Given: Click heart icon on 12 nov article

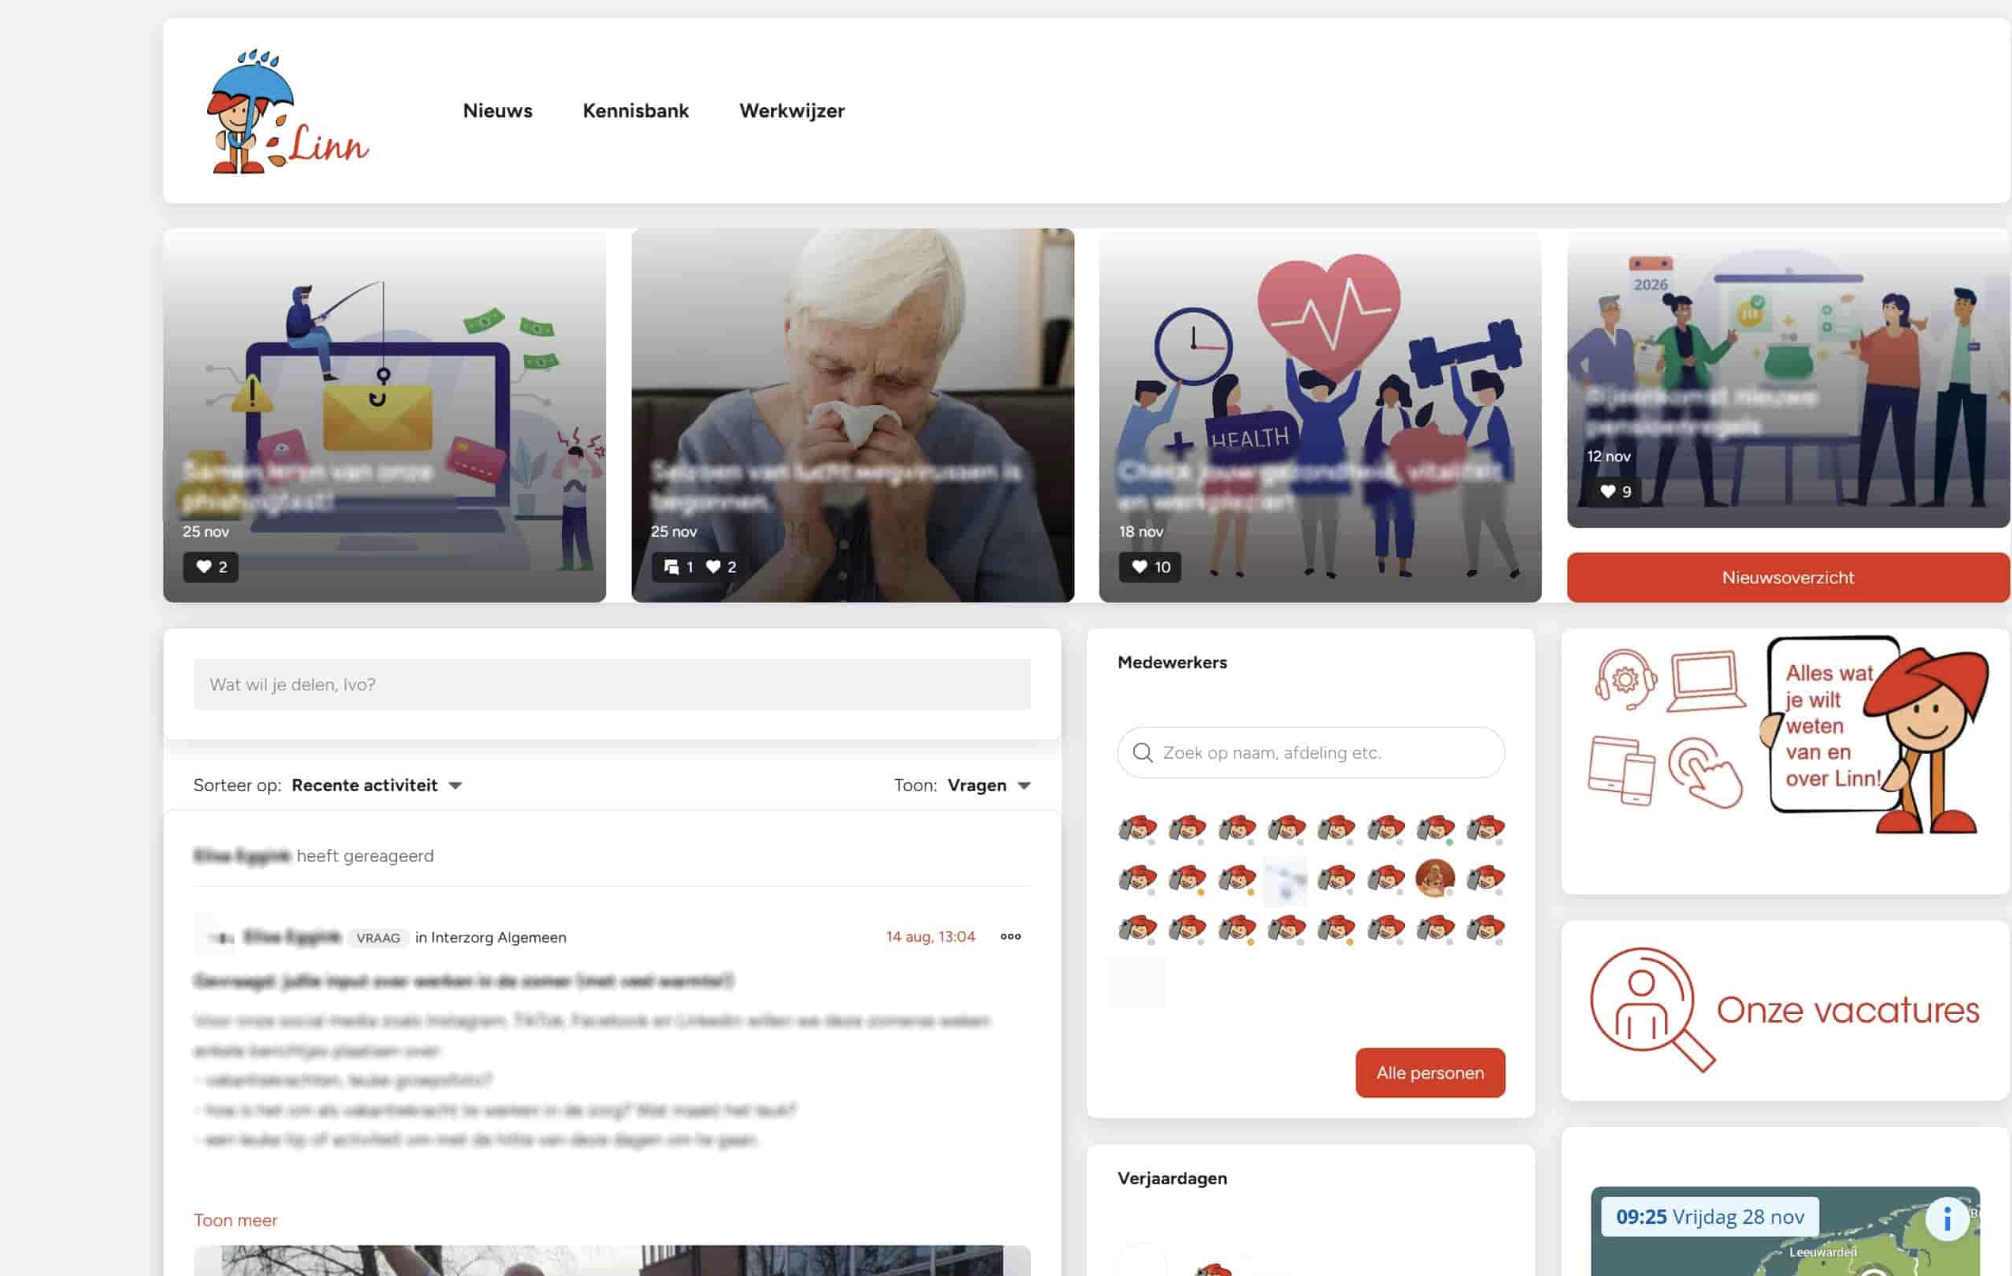Looking at the screenshot, I should click(1607, 491).
